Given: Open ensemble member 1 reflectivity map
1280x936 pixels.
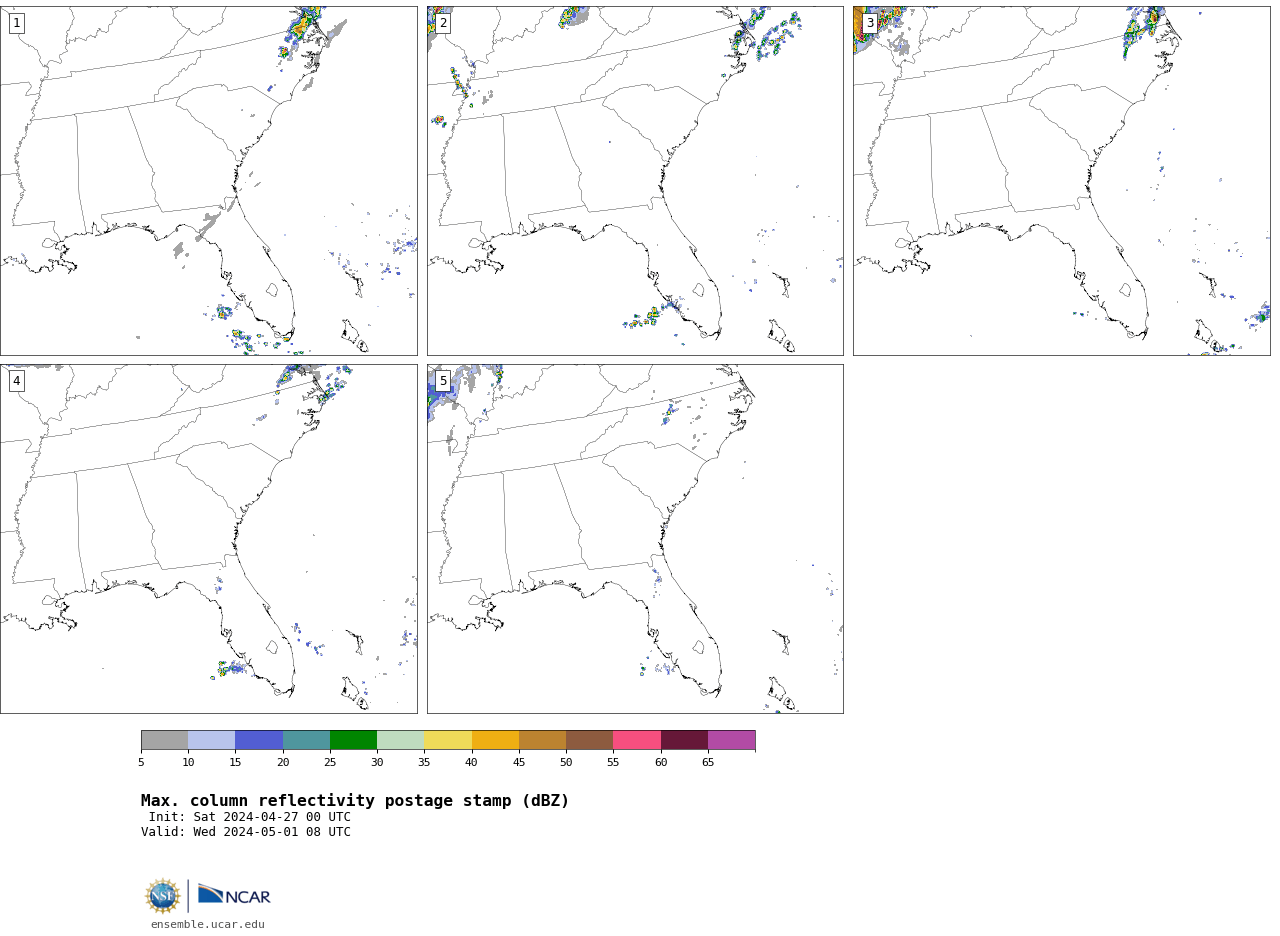Looking at the screenshot, I should pos(208,181).
